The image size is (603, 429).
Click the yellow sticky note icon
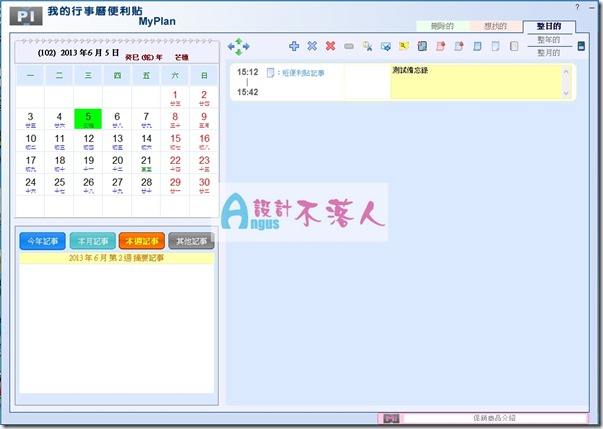[x=403, y=46]
